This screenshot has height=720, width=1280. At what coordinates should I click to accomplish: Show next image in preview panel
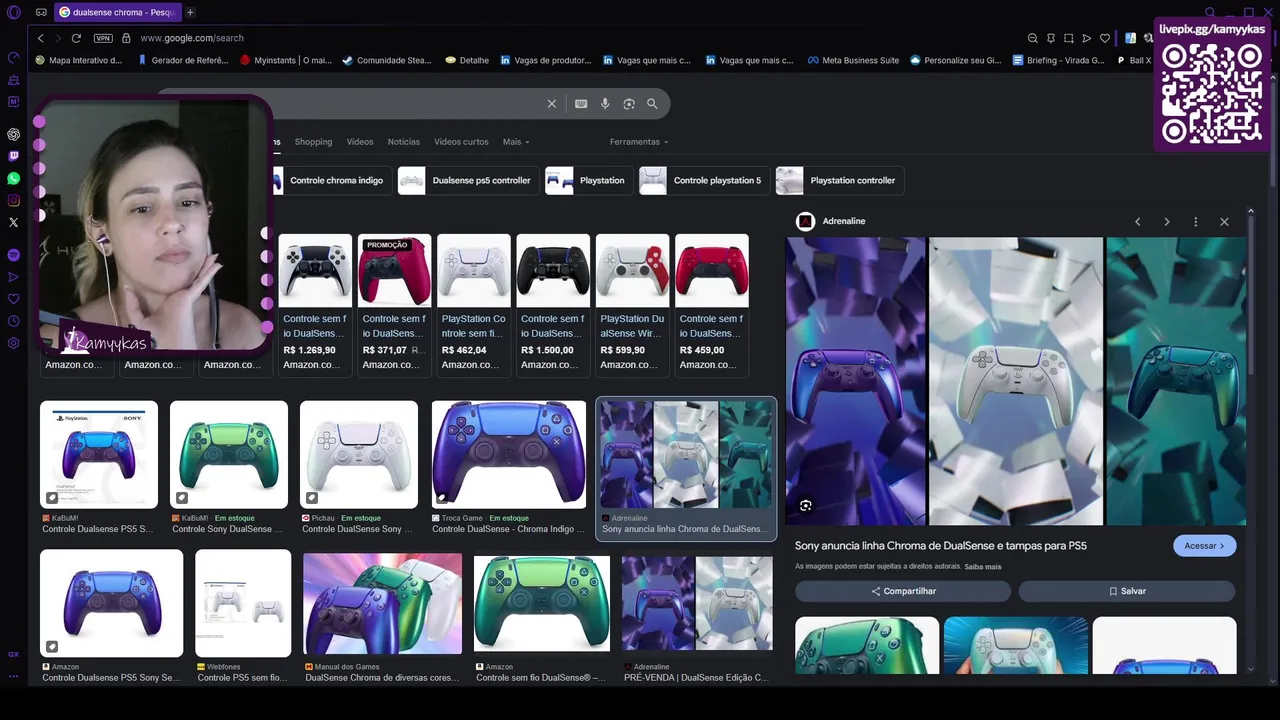click(x=1166, y=222)
